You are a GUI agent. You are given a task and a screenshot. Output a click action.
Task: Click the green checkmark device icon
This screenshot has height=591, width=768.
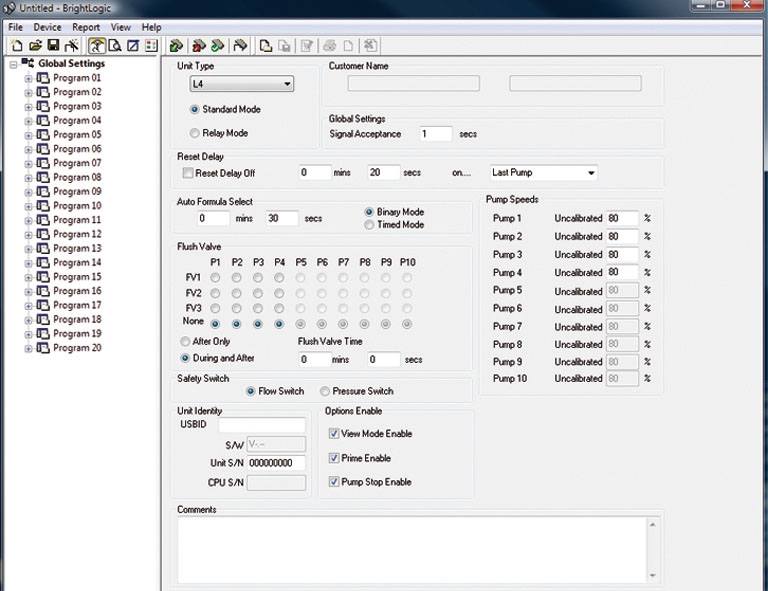217,46
